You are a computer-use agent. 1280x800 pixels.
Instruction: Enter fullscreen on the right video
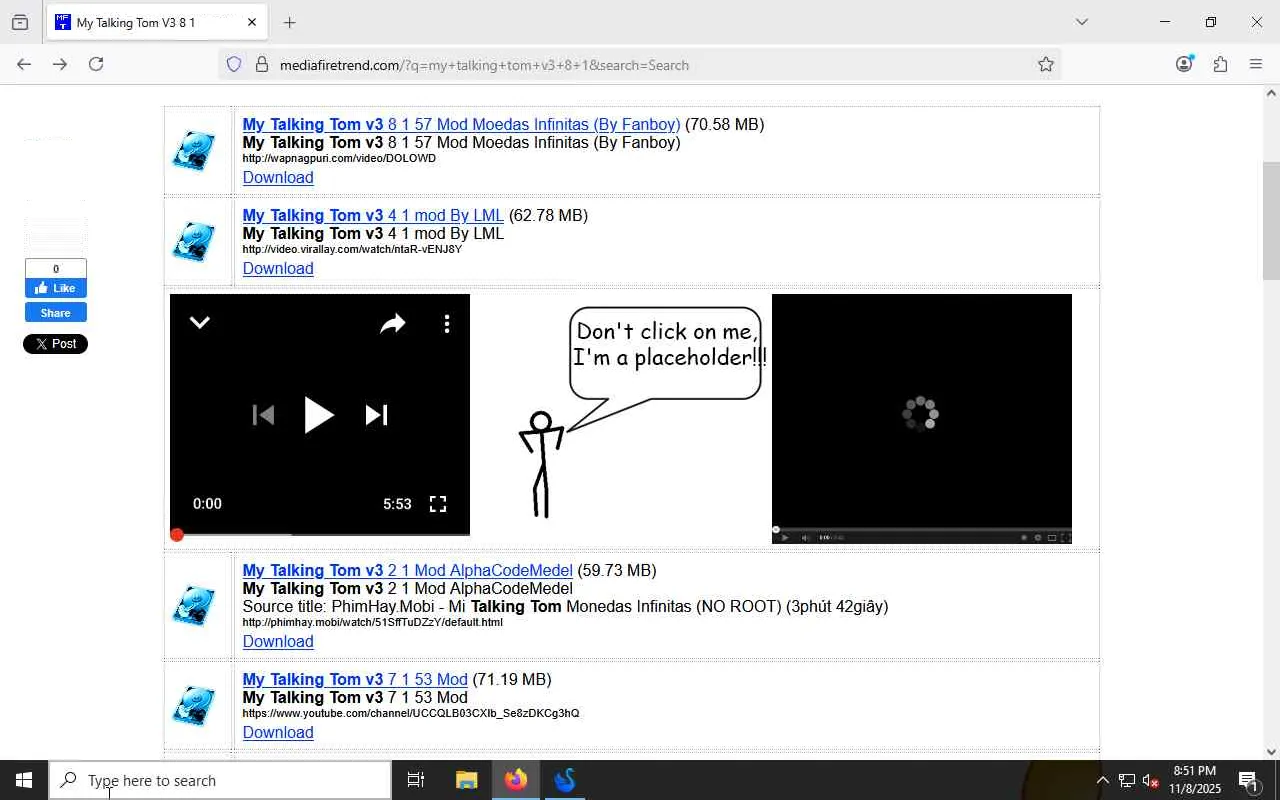click(1065, 538)
